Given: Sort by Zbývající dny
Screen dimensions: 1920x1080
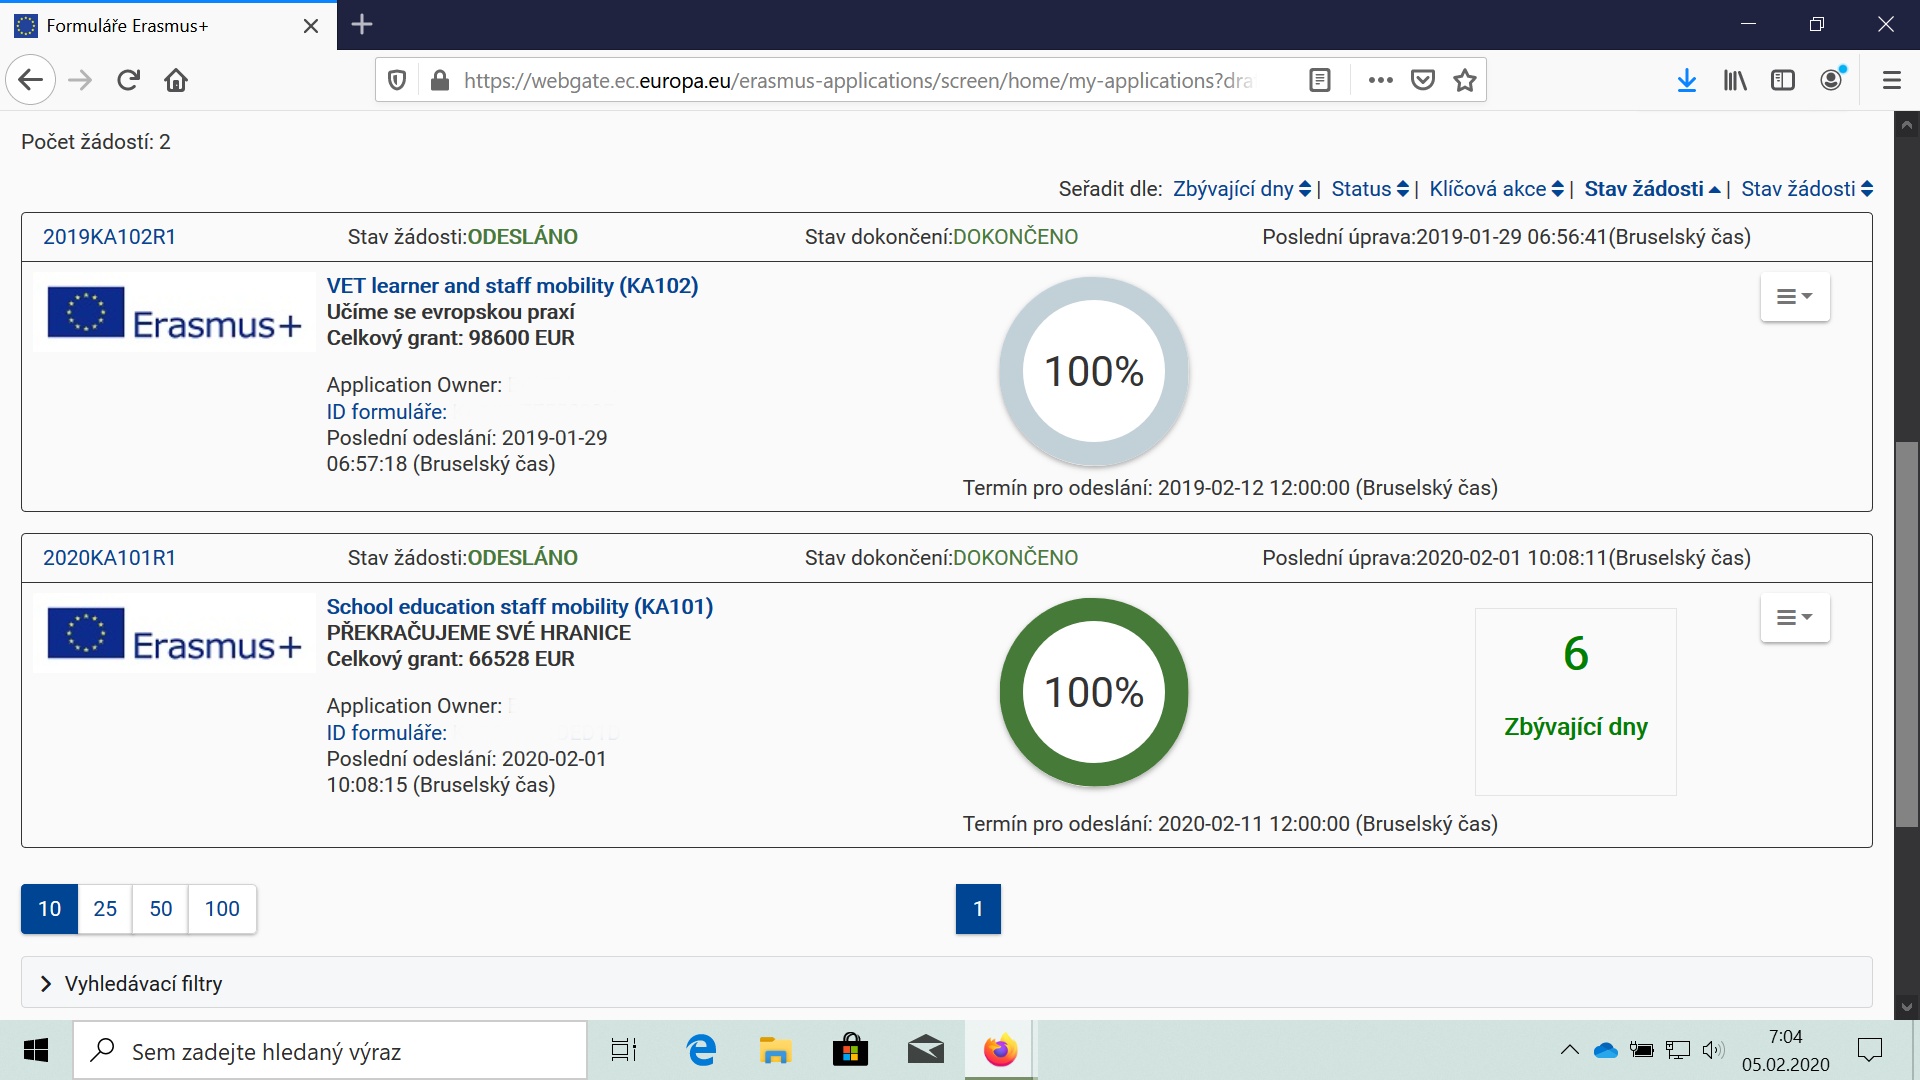Looking at the screenshot, I should 1242,189.
